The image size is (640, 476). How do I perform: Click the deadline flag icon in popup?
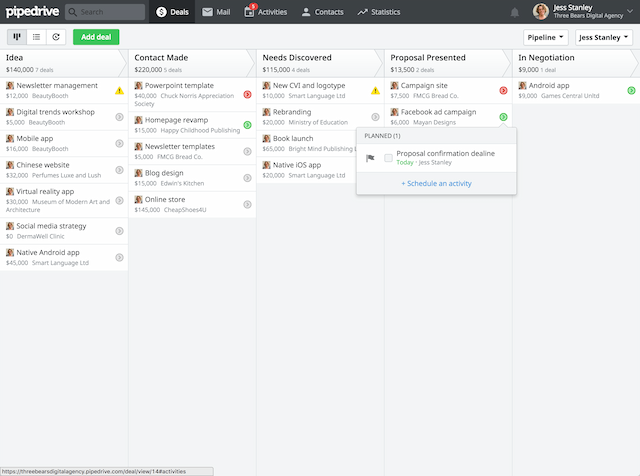coord(370,158)
